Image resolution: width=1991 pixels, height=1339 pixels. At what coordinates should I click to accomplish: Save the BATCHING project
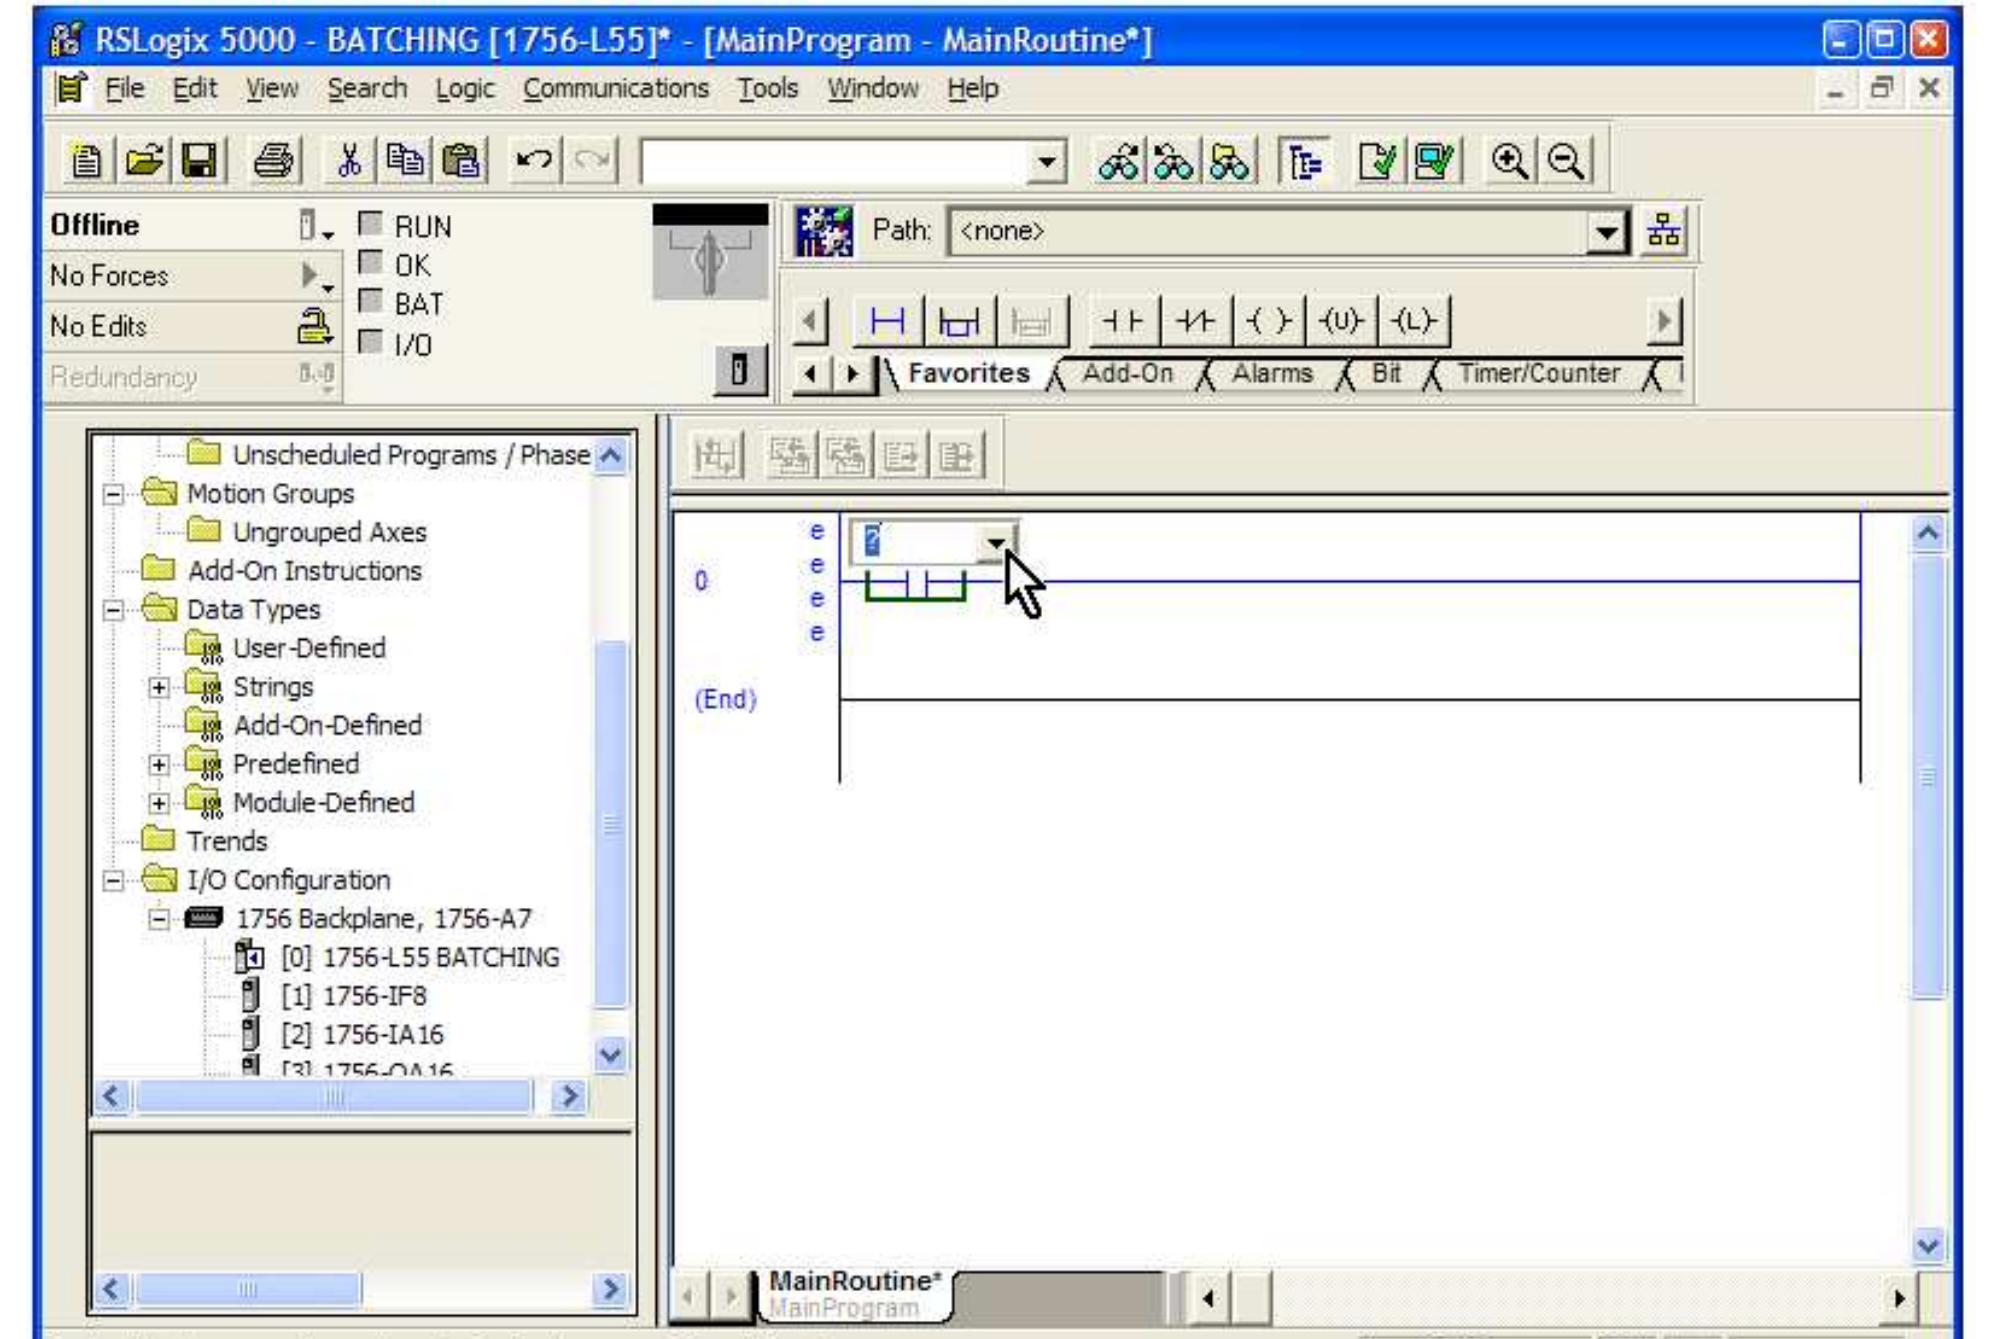click(198, 160)
